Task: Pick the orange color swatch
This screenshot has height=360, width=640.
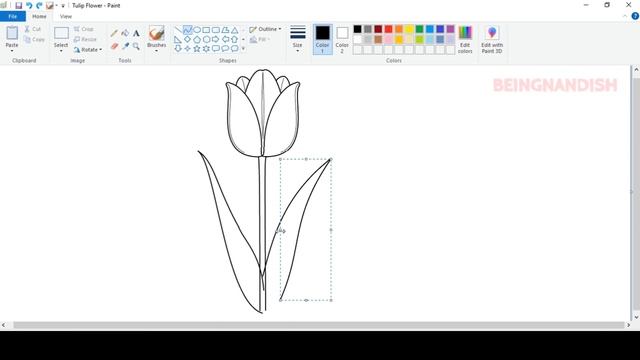Action: [399, 29]
